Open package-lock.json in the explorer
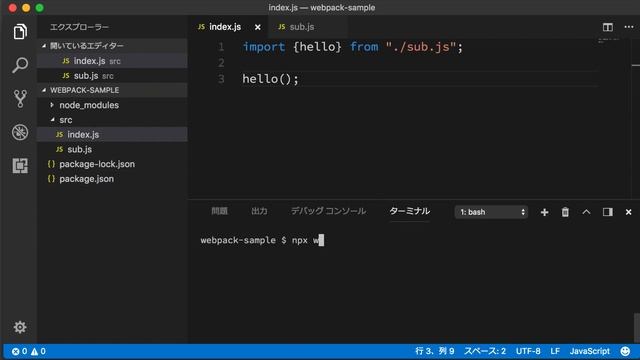 pyautogui.click(x=112, y=164)
